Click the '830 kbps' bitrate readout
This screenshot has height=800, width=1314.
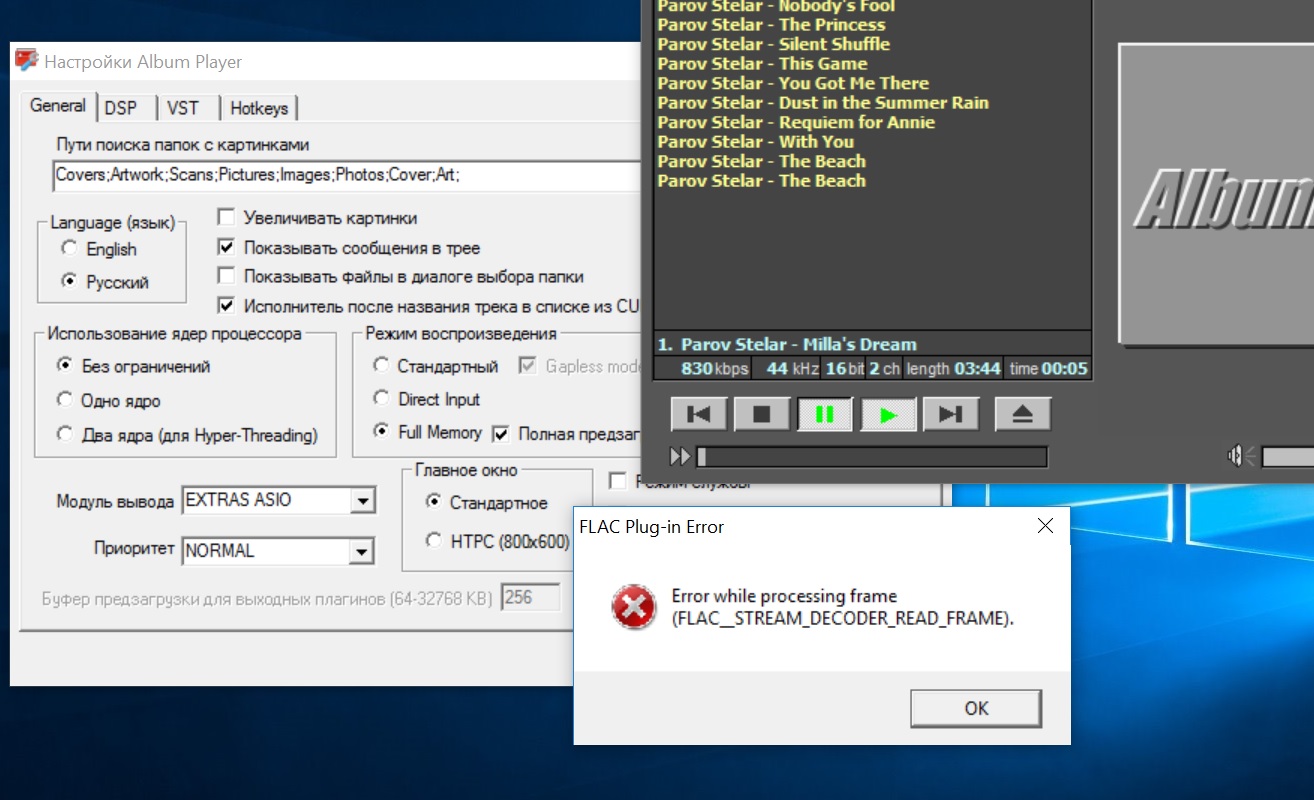715,369
